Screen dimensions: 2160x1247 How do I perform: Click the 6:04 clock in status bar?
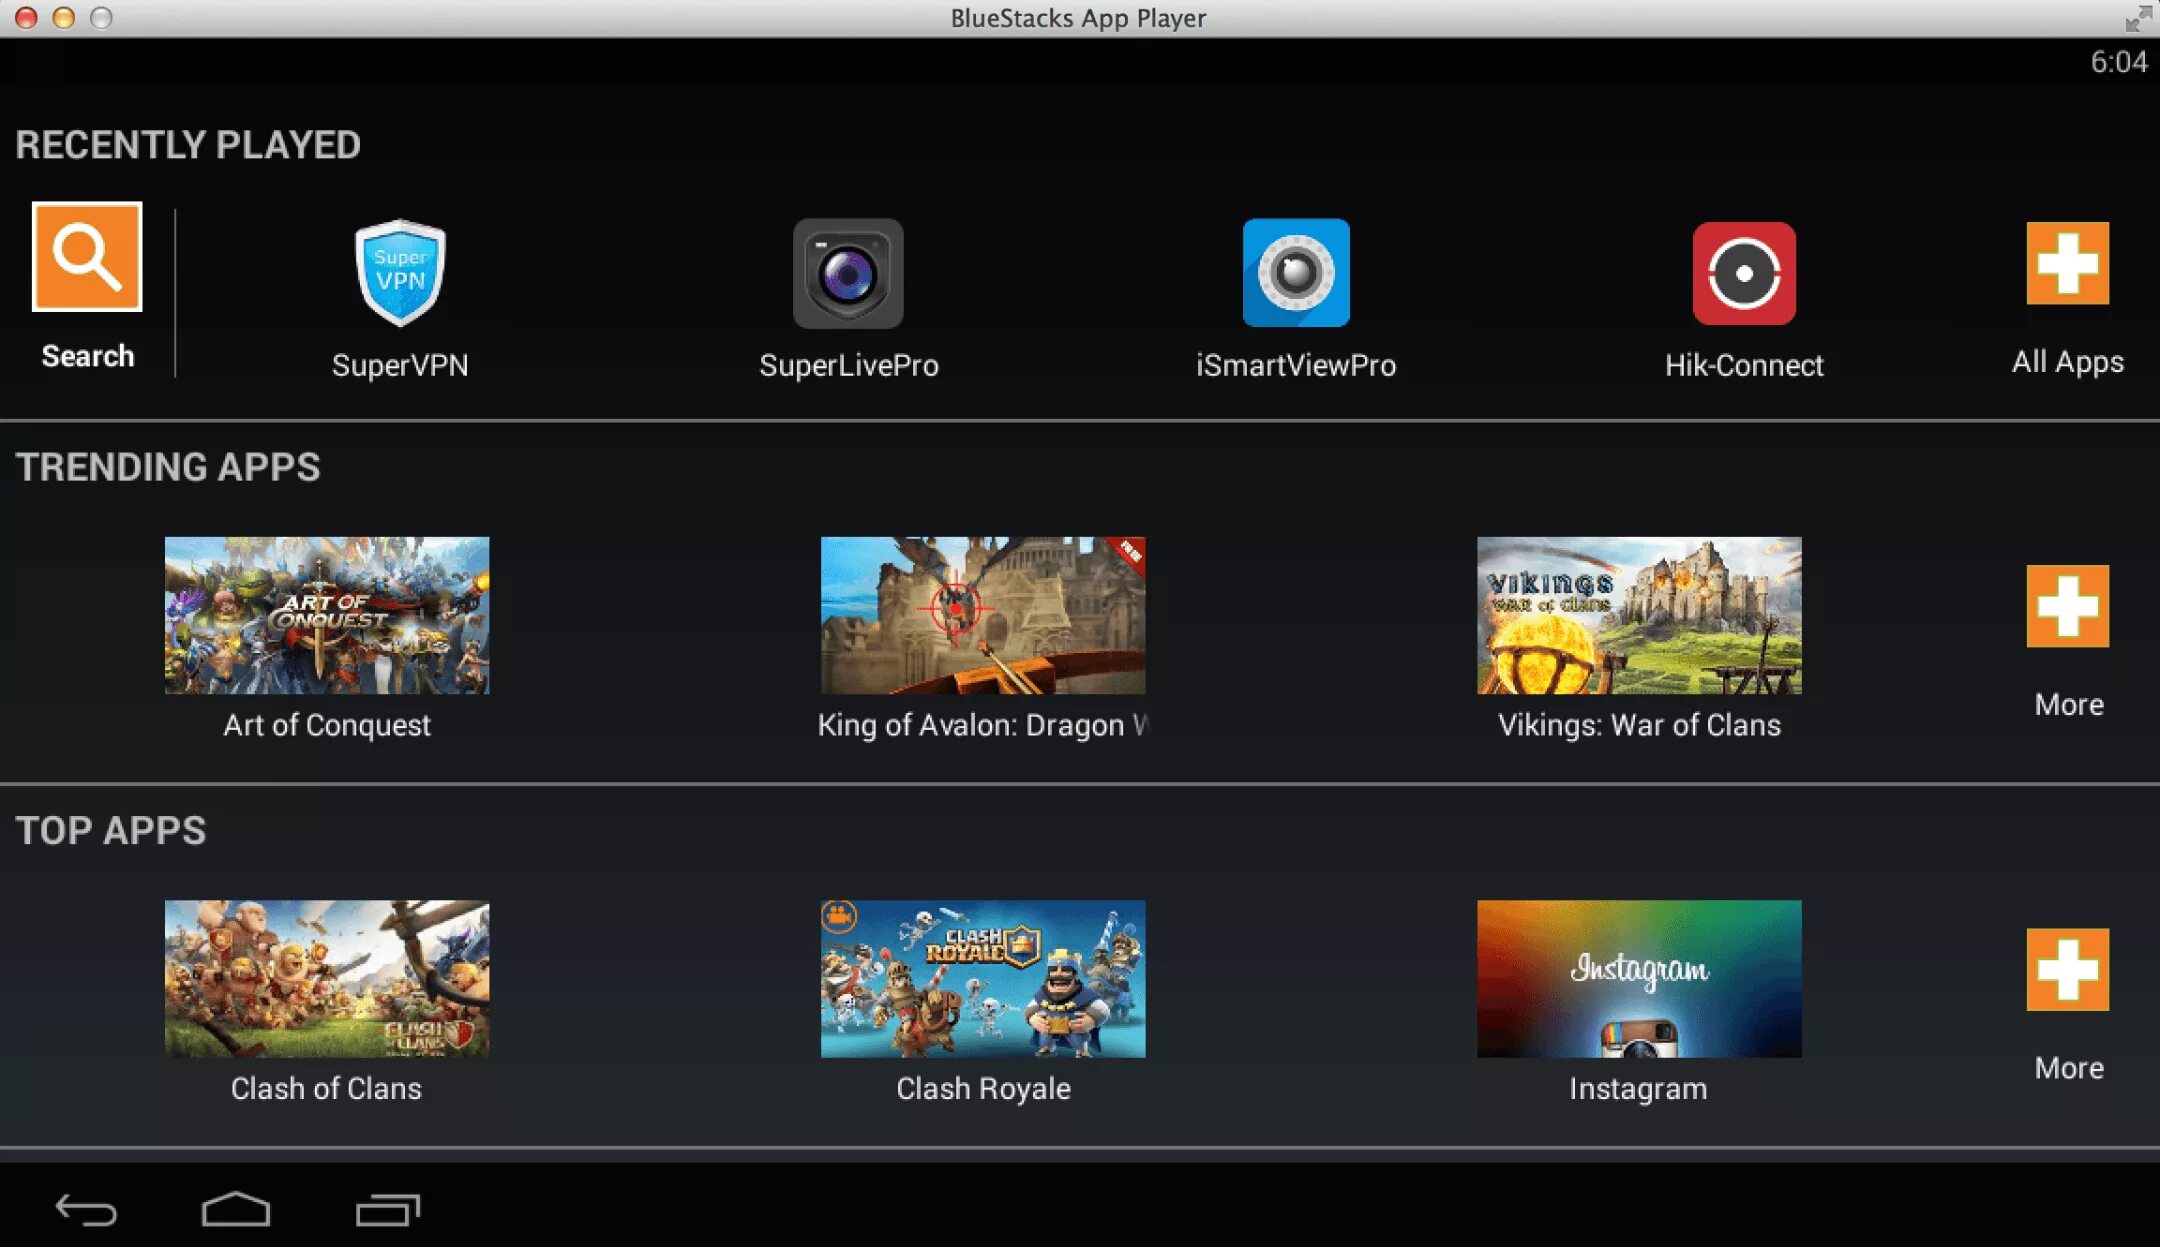(x=2118, y=62)
